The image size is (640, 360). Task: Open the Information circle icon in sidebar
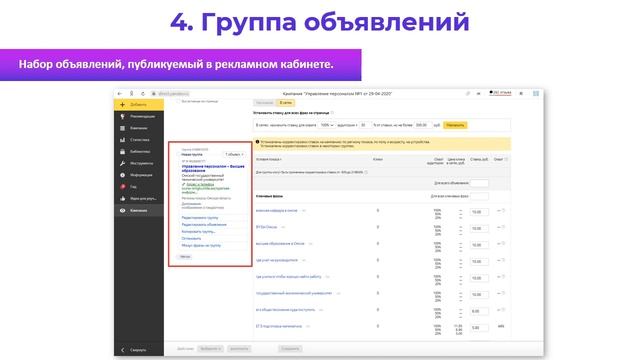click(x=122, y=175)
